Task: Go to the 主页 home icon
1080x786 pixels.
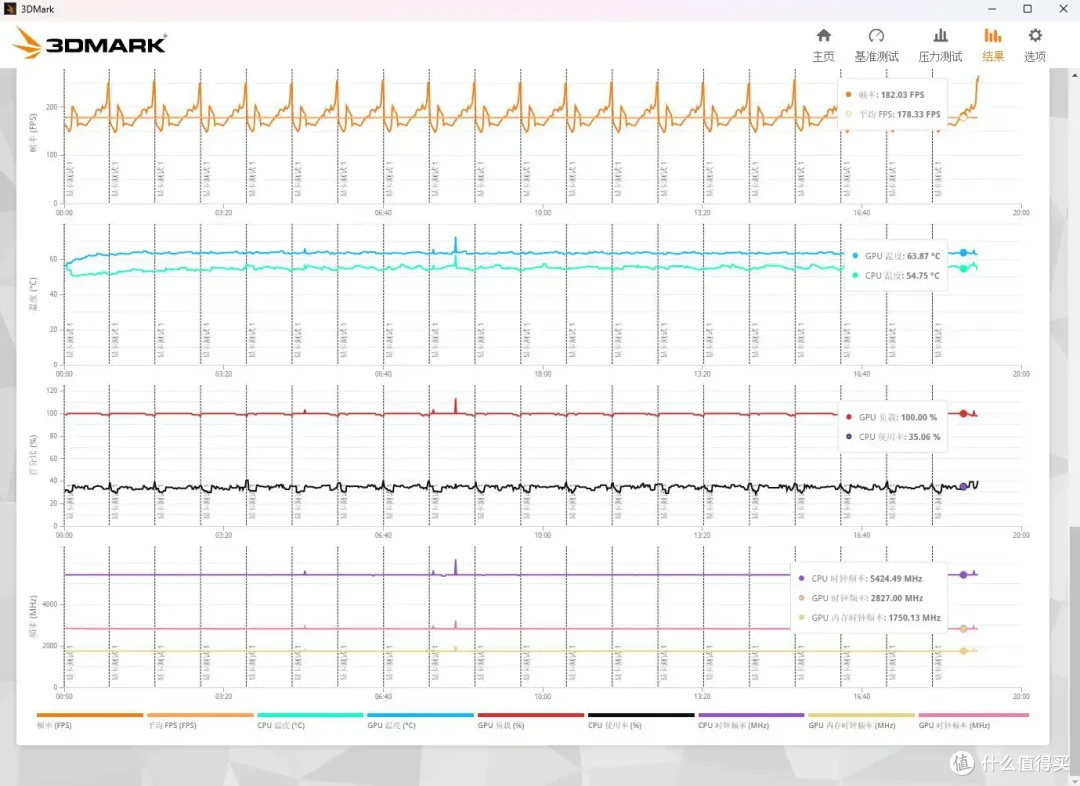Action: (x=824, y=35)
